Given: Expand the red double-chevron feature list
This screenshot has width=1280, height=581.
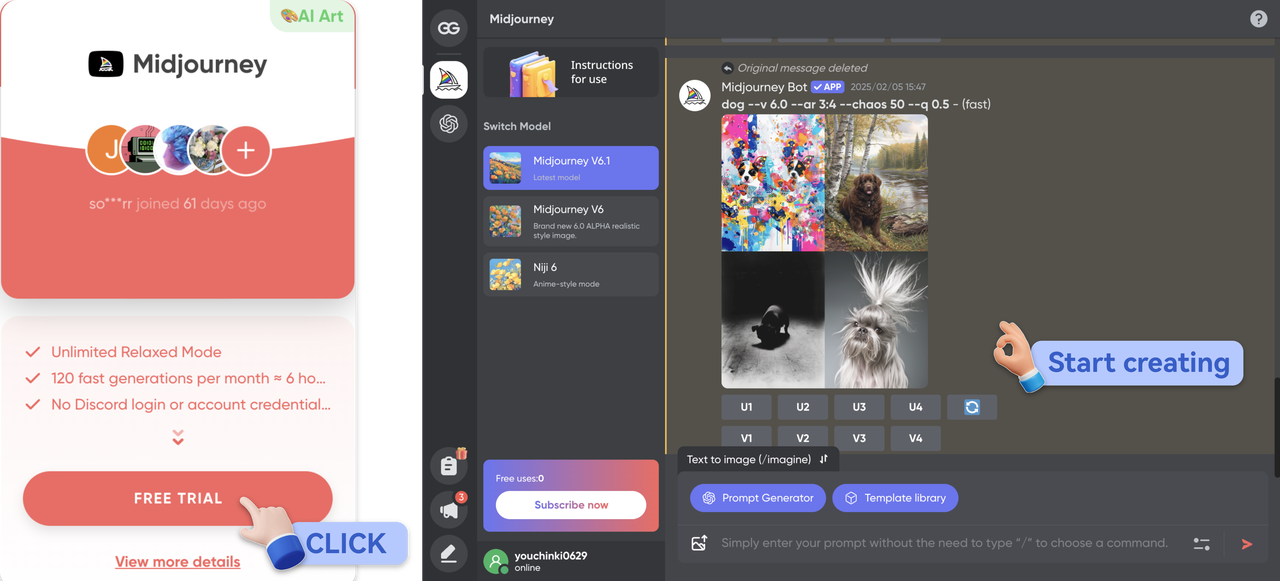Looking at the screenshot, I should [178, 438].
